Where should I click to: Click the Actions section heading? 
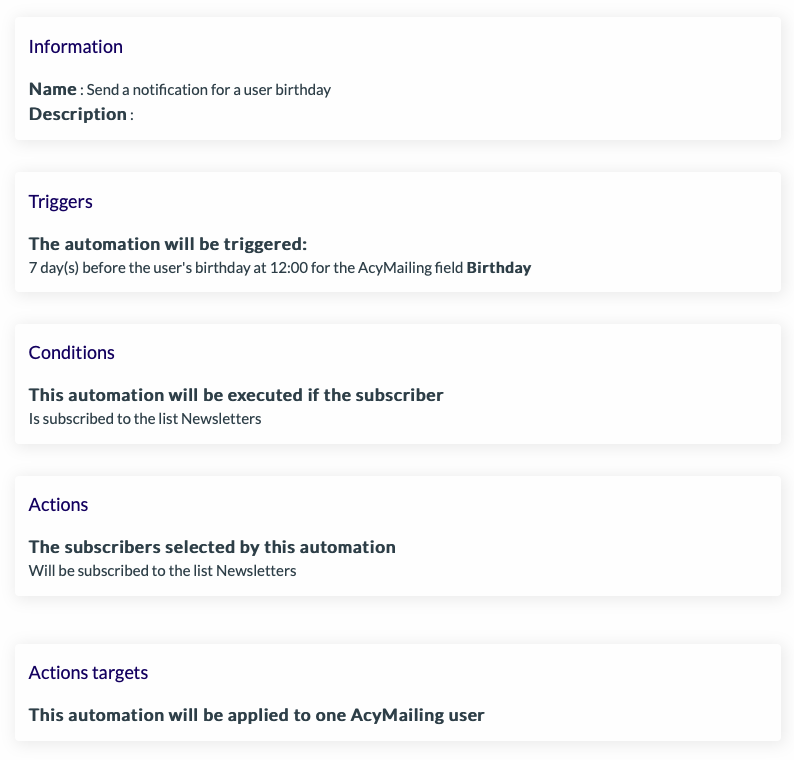point(58,505)
